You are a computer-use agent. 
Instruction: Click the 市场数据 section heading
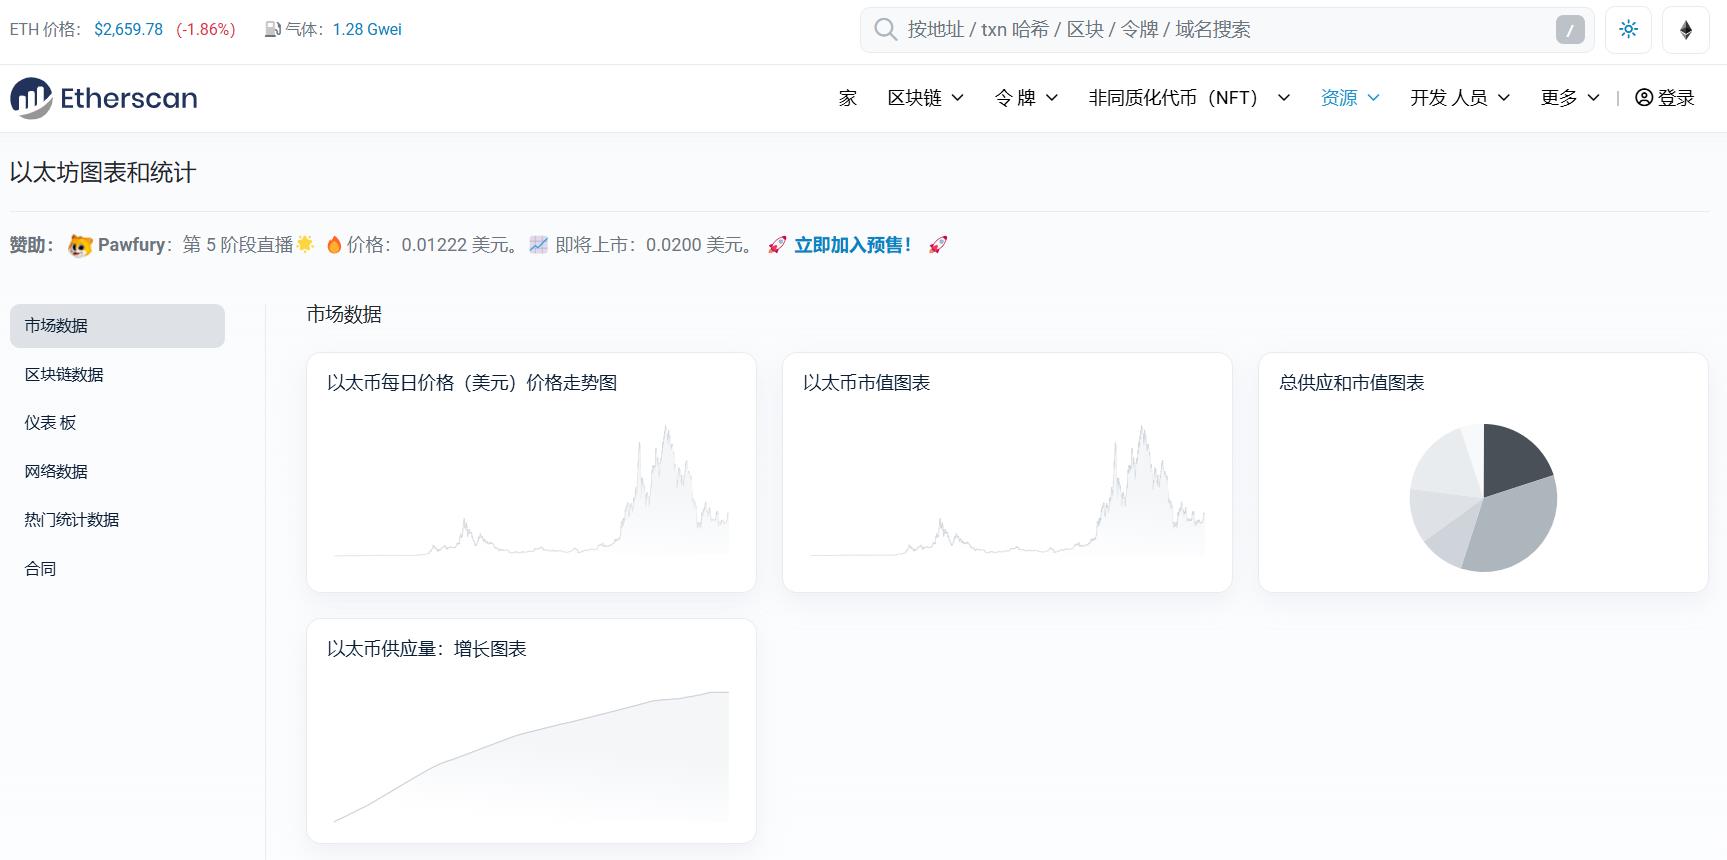344,314
